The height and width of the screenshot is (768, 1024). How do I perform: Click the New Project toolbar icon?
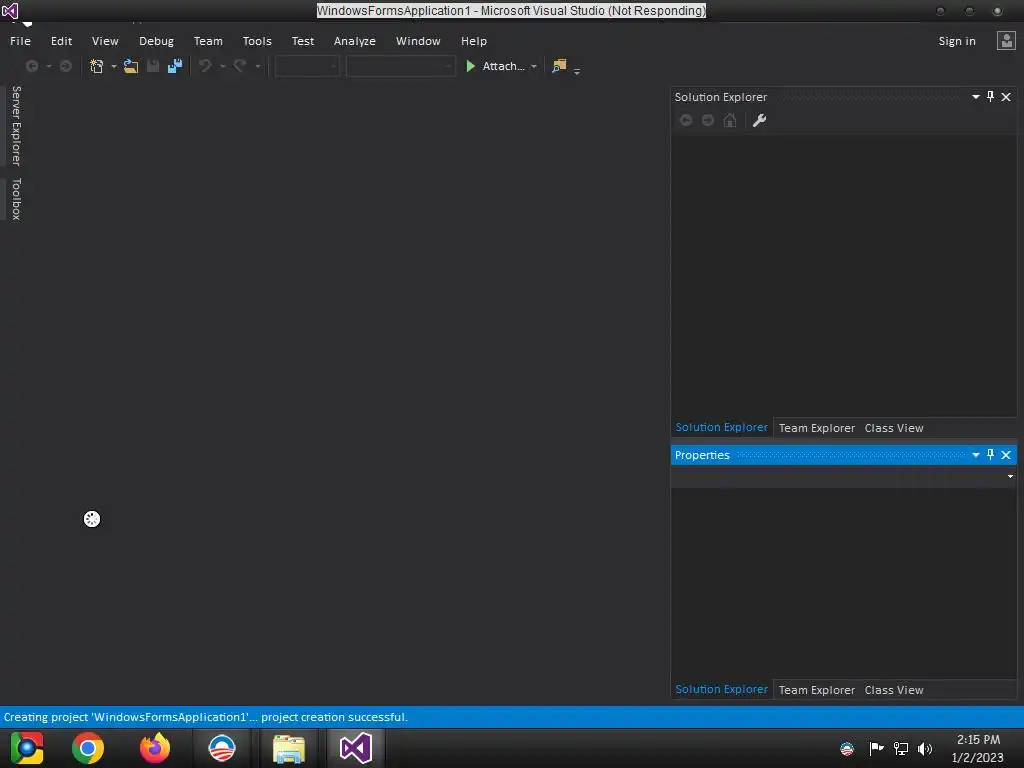97,66
